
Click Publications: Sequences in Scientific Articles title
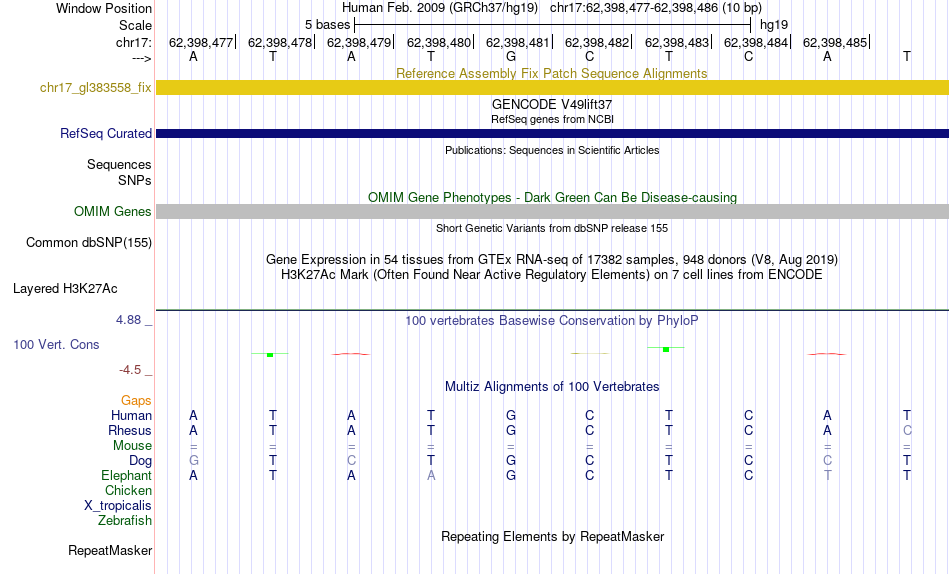pos(552,150)
